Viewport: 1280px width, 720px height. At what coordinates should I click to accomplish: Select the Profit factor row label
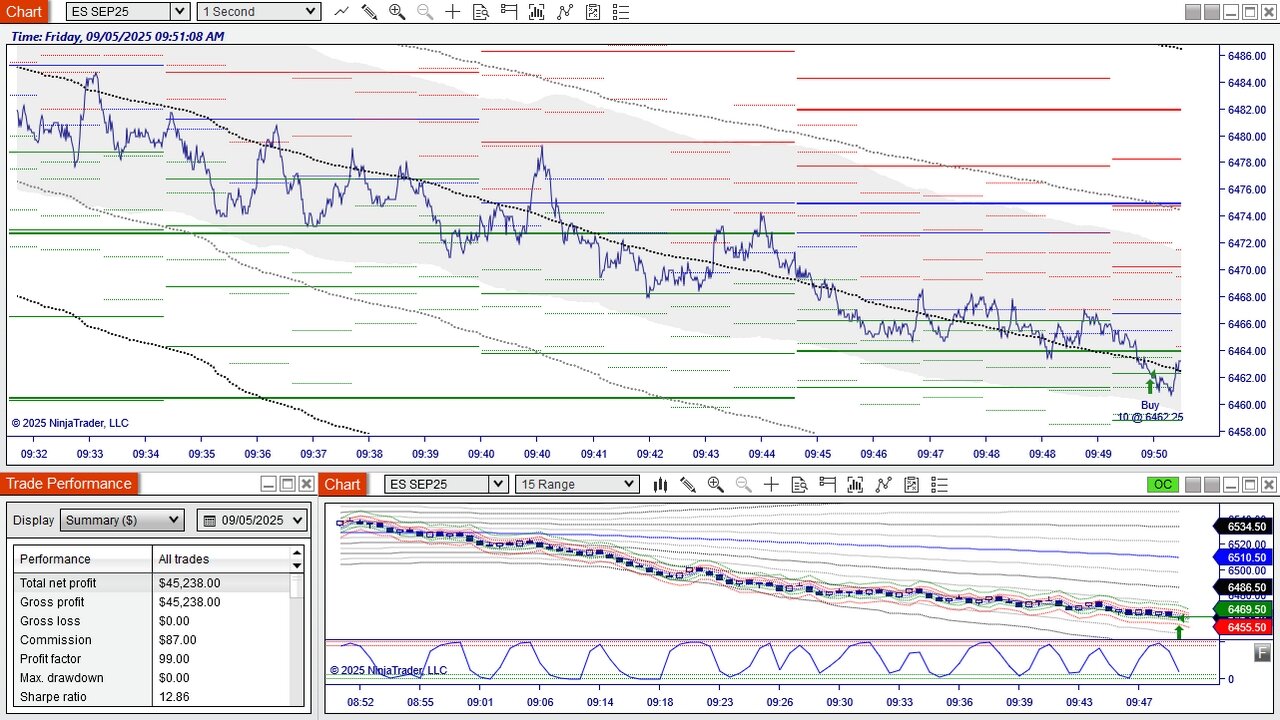(x=51, y=659)
